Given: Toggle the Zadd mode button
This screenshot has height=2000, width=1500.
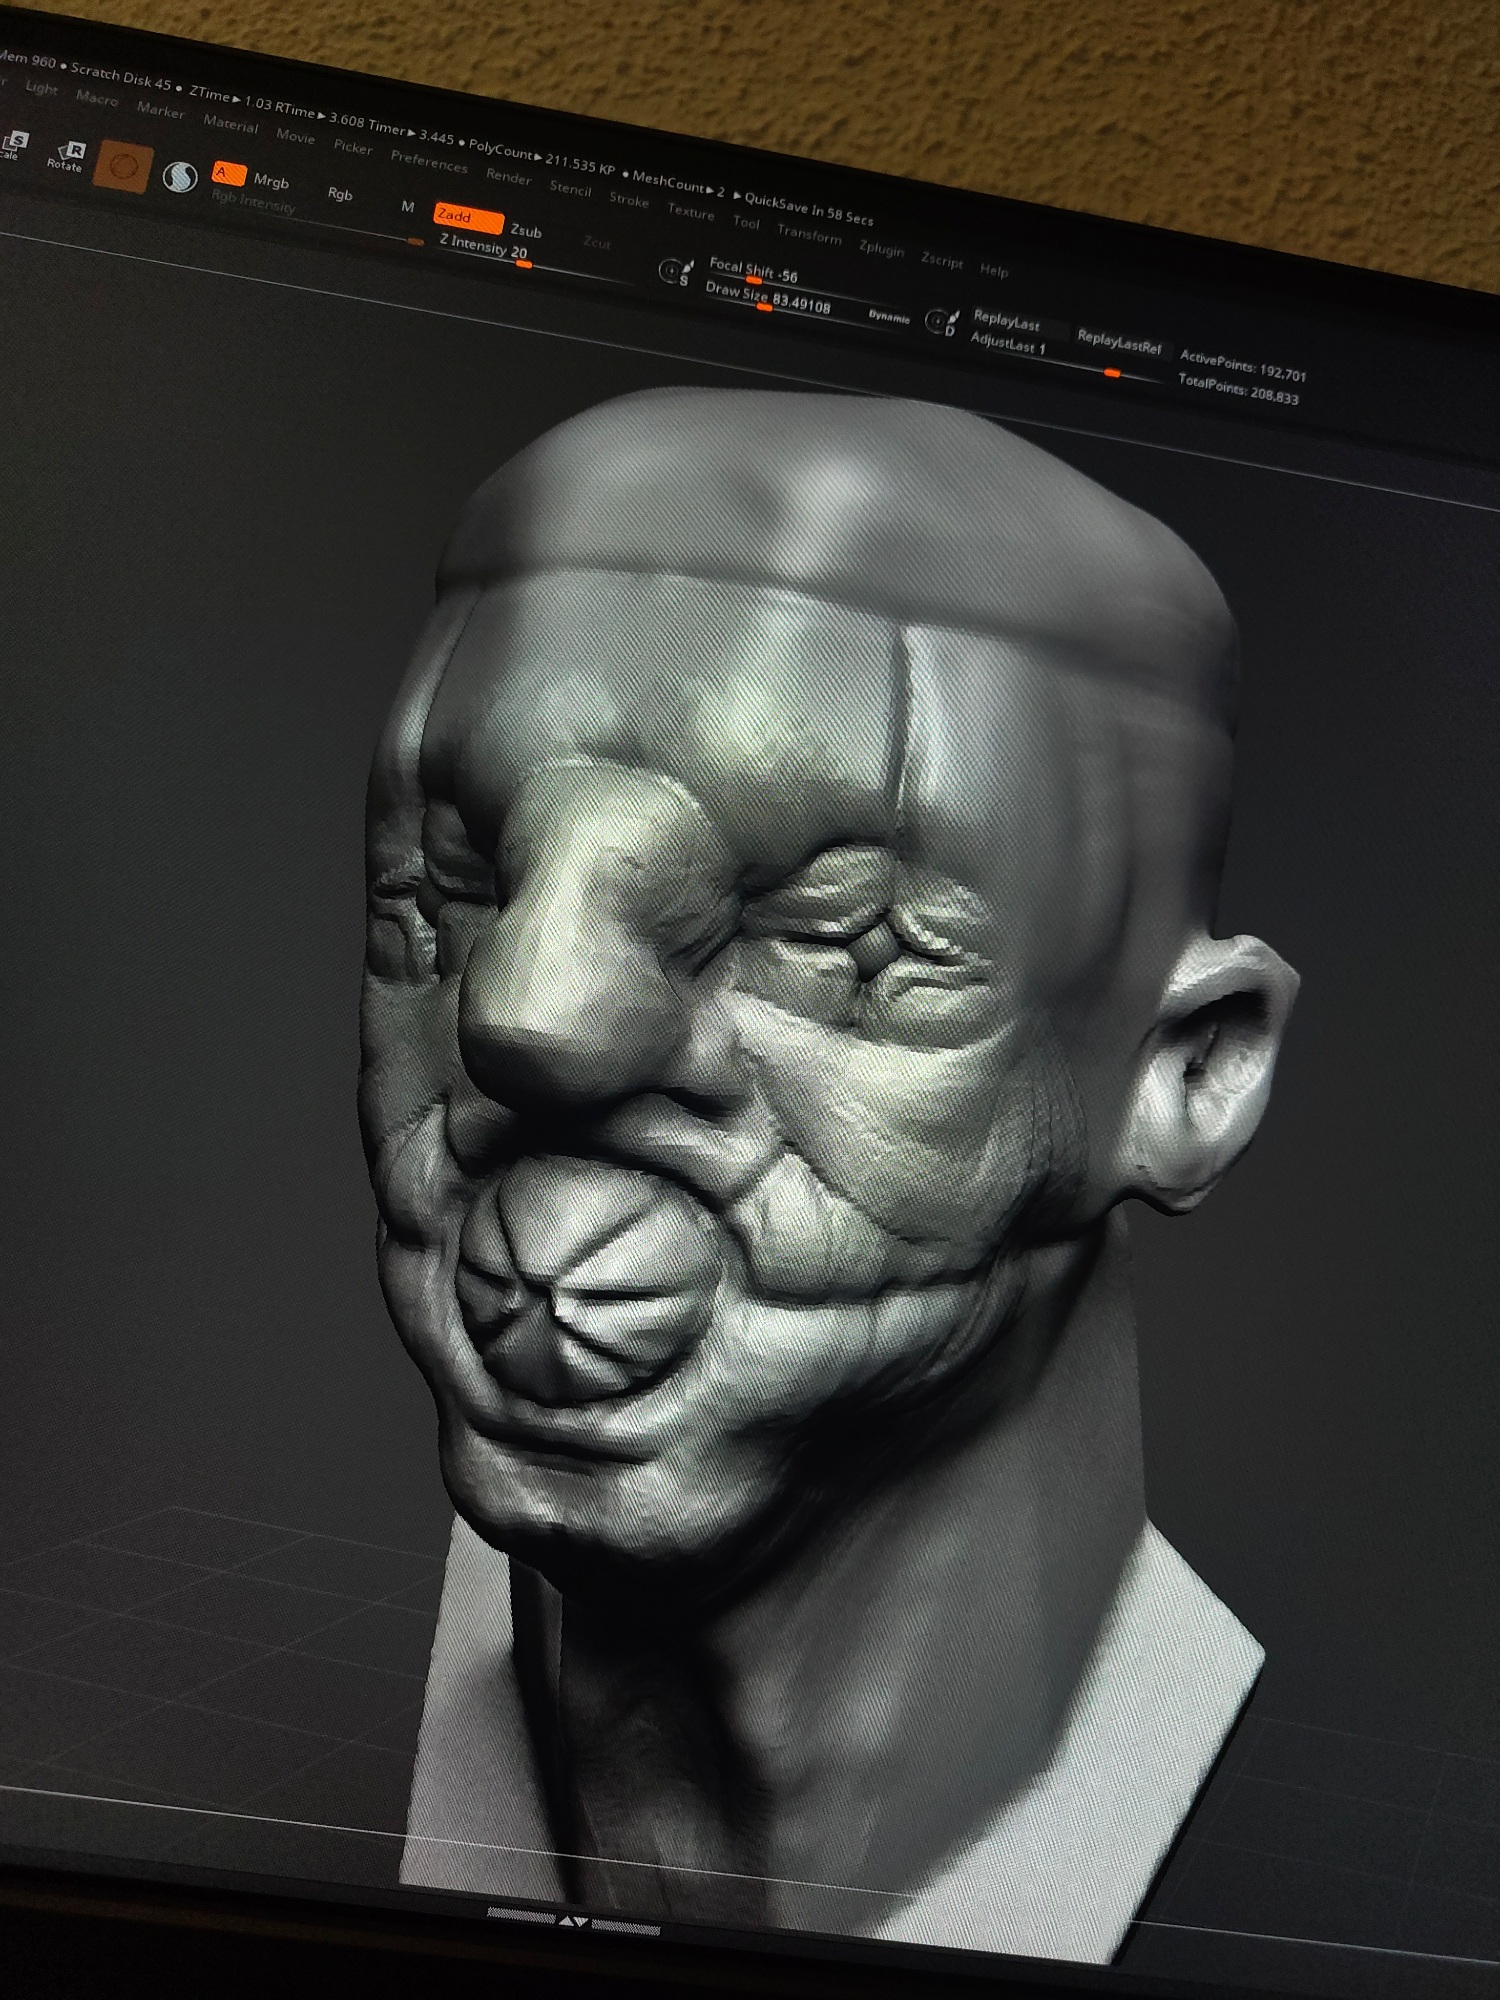Looking at the screenshot, I should [467, 217].
